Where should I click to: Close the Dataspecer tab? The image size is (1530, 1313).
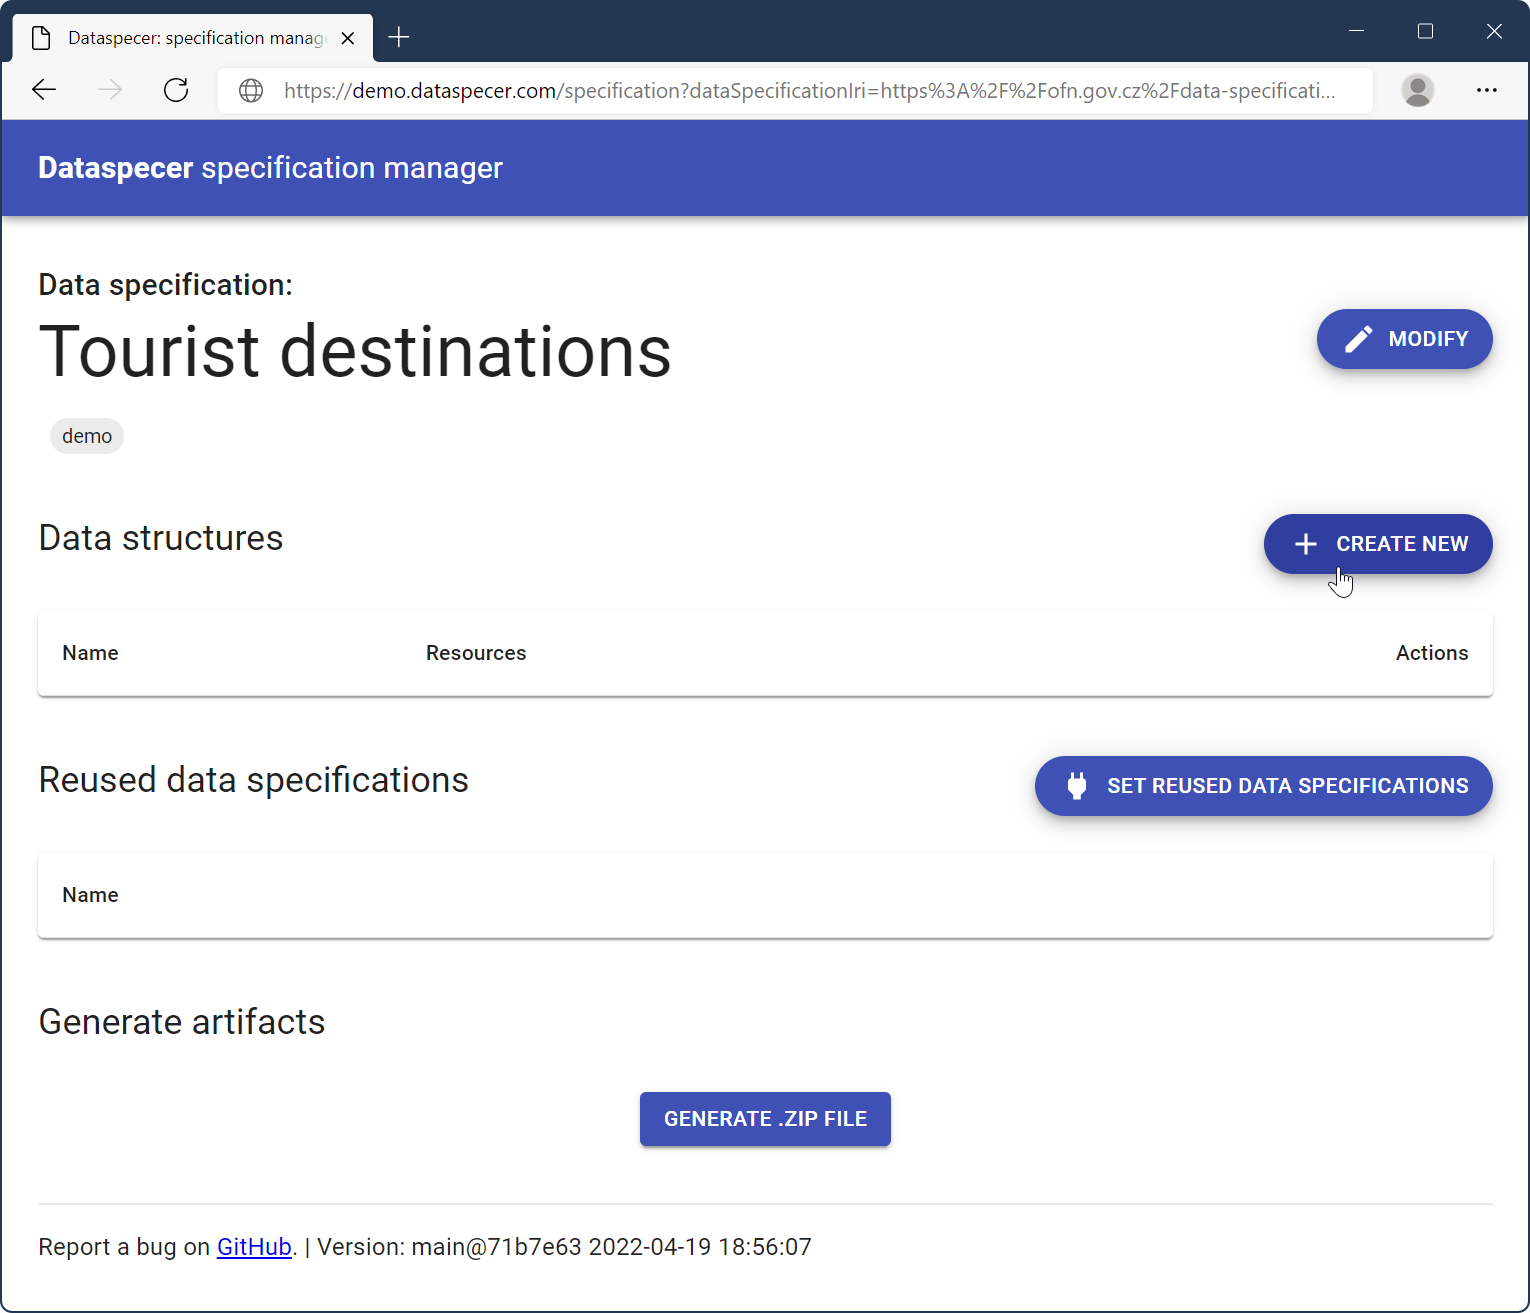348,38
